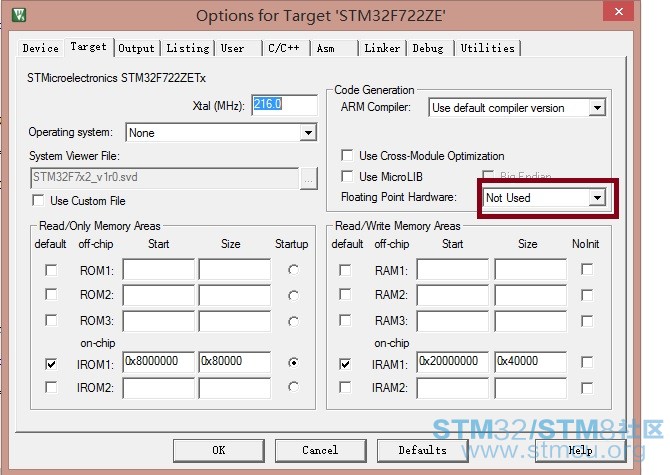Enable the Use Custom File checkbox
This screenshot has width=670, height=475.
coord(38,200)
